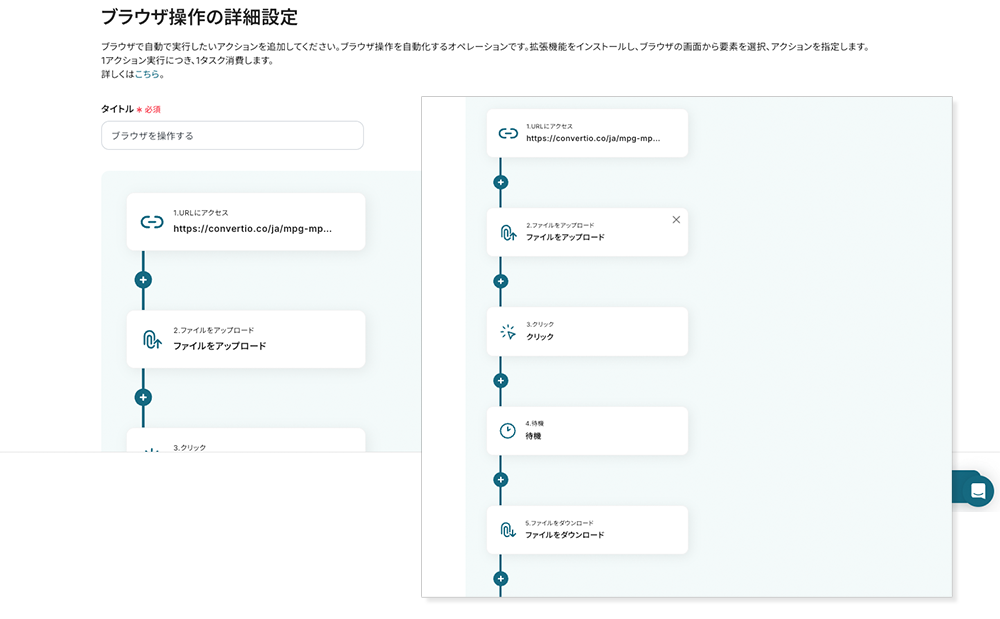Open left panel ファイルをアップロード step card
The height and width of the screenshot is (619, 1000).
click(246, 339)
